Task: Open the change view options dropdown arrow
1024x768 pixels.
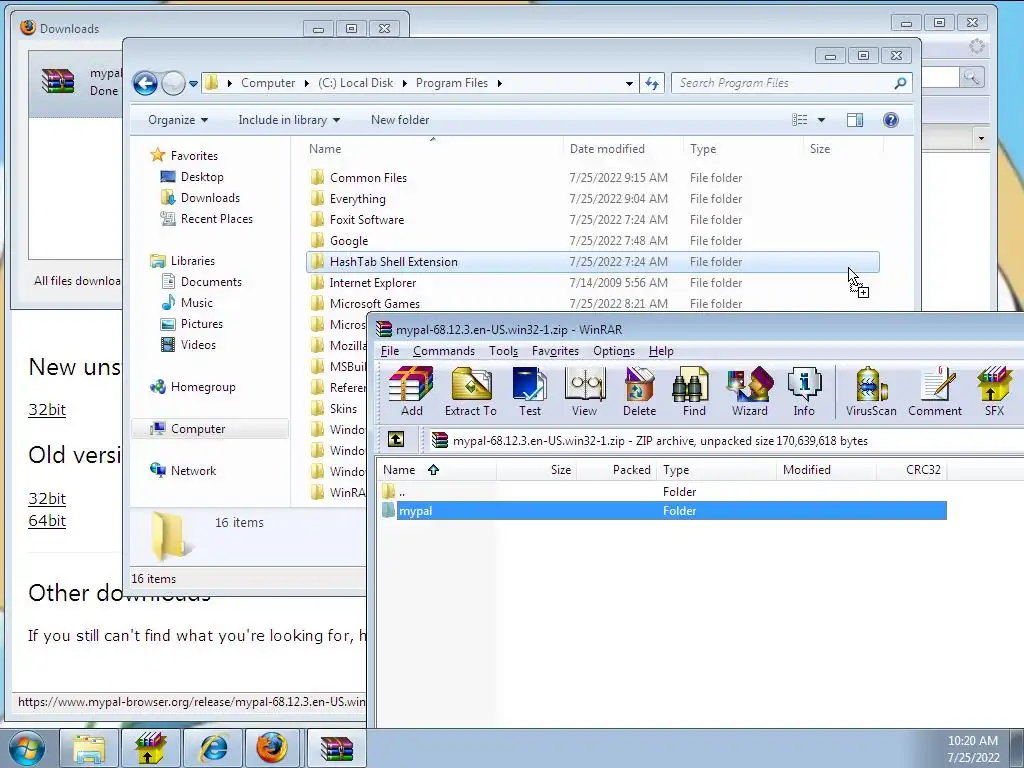Action: coord(821,120)
